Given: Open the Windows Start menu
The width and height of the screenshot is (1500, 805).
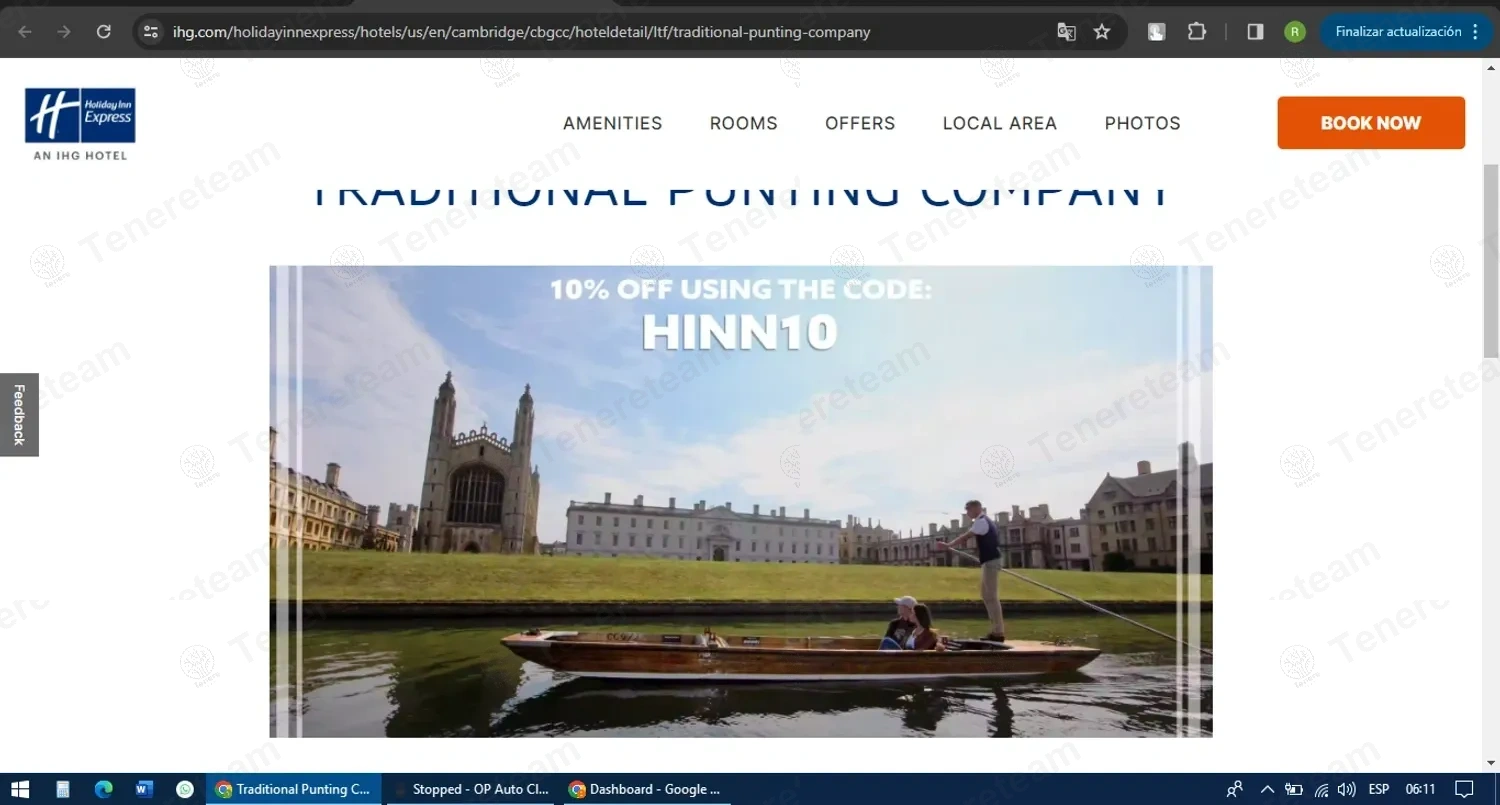Looking at the screenshot, I should coord(20,789).
